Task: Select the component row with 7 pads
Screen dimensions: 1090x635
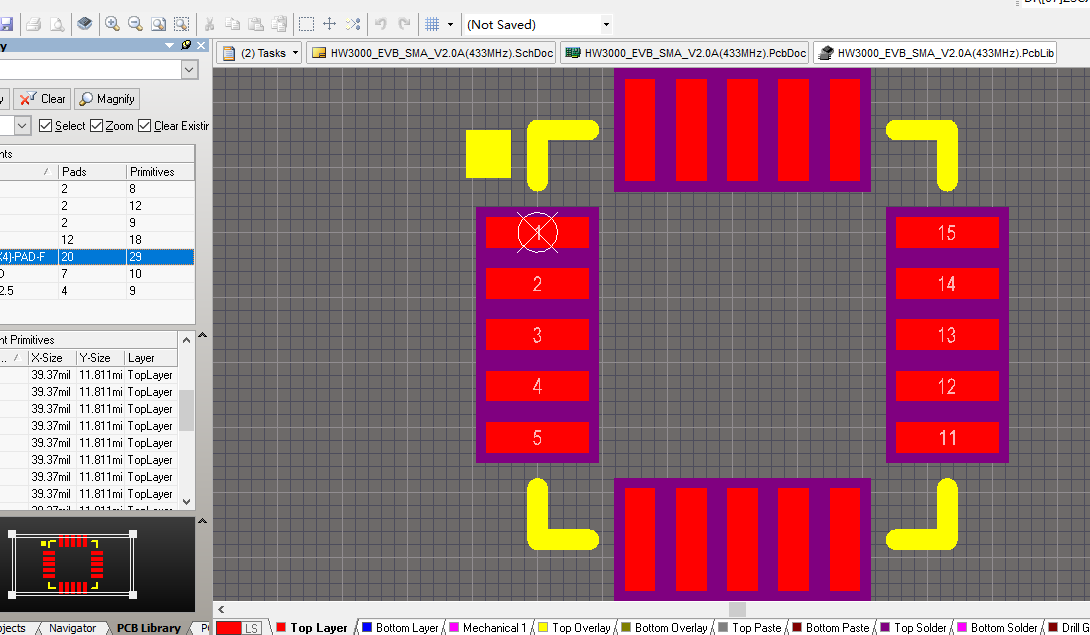Action: [97, 274]
